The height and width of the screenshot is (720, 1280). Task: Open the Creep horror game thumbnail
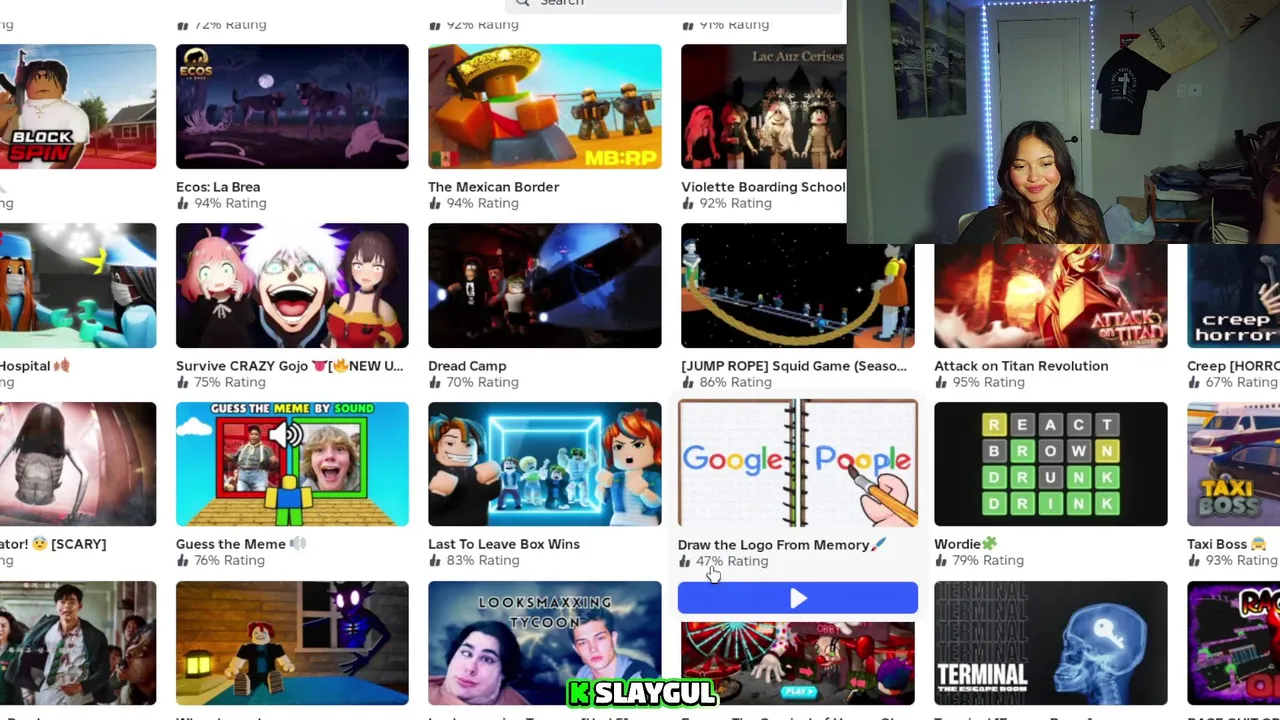pyautogui.click(x=1233, y=295)
